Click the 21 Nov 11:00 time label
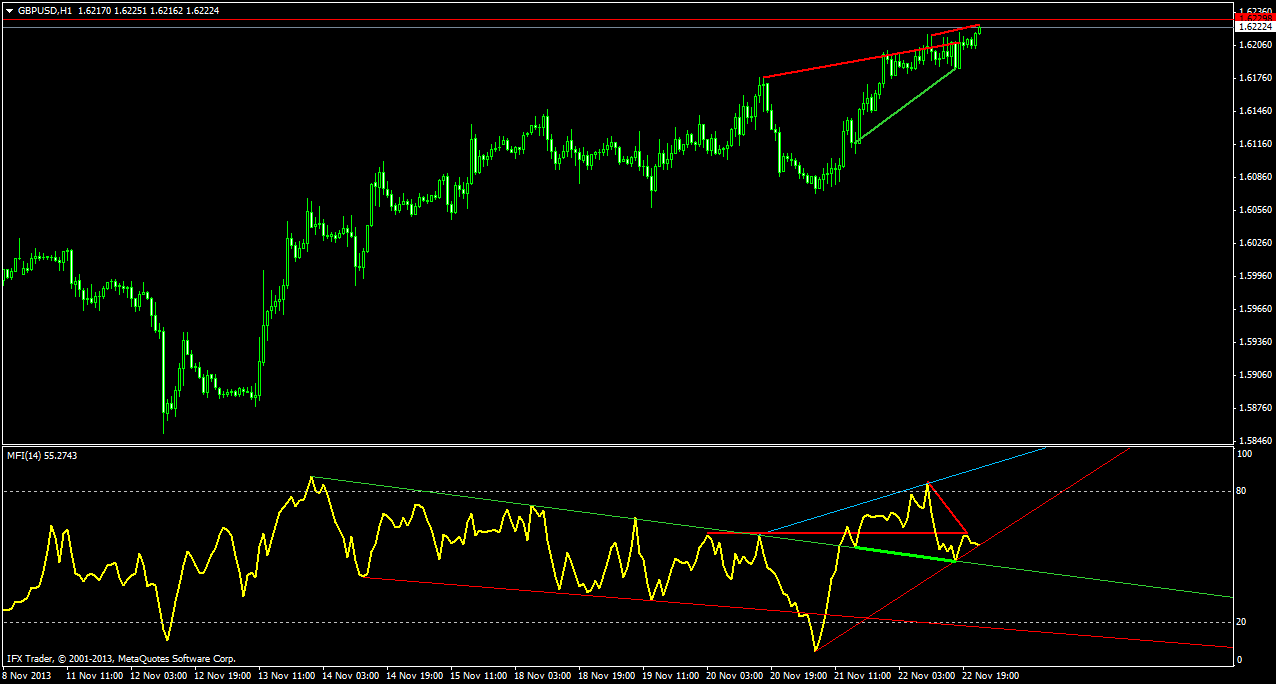Viewport: 1276px width, 684px height. [863, 676]
